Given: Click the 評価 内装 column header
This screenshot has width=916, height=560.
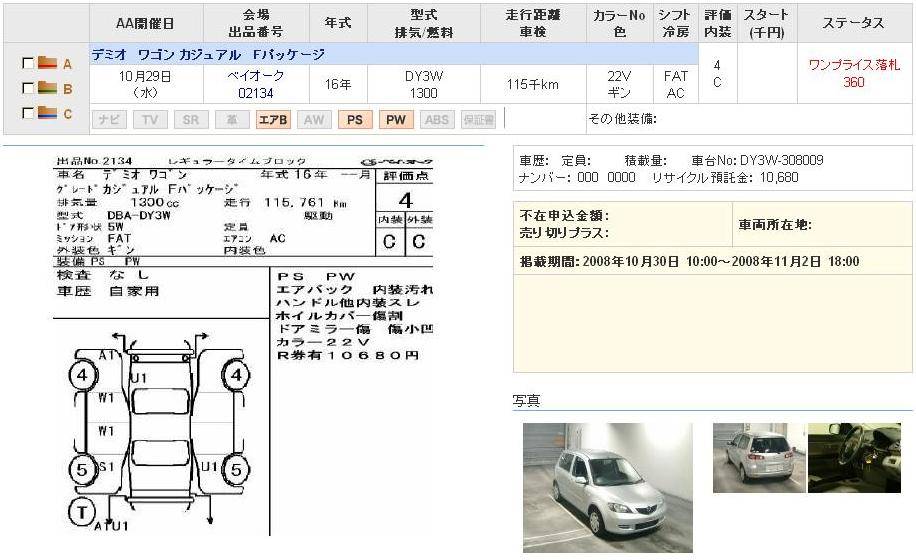Looking at the screenshot, I should [717, 23].
